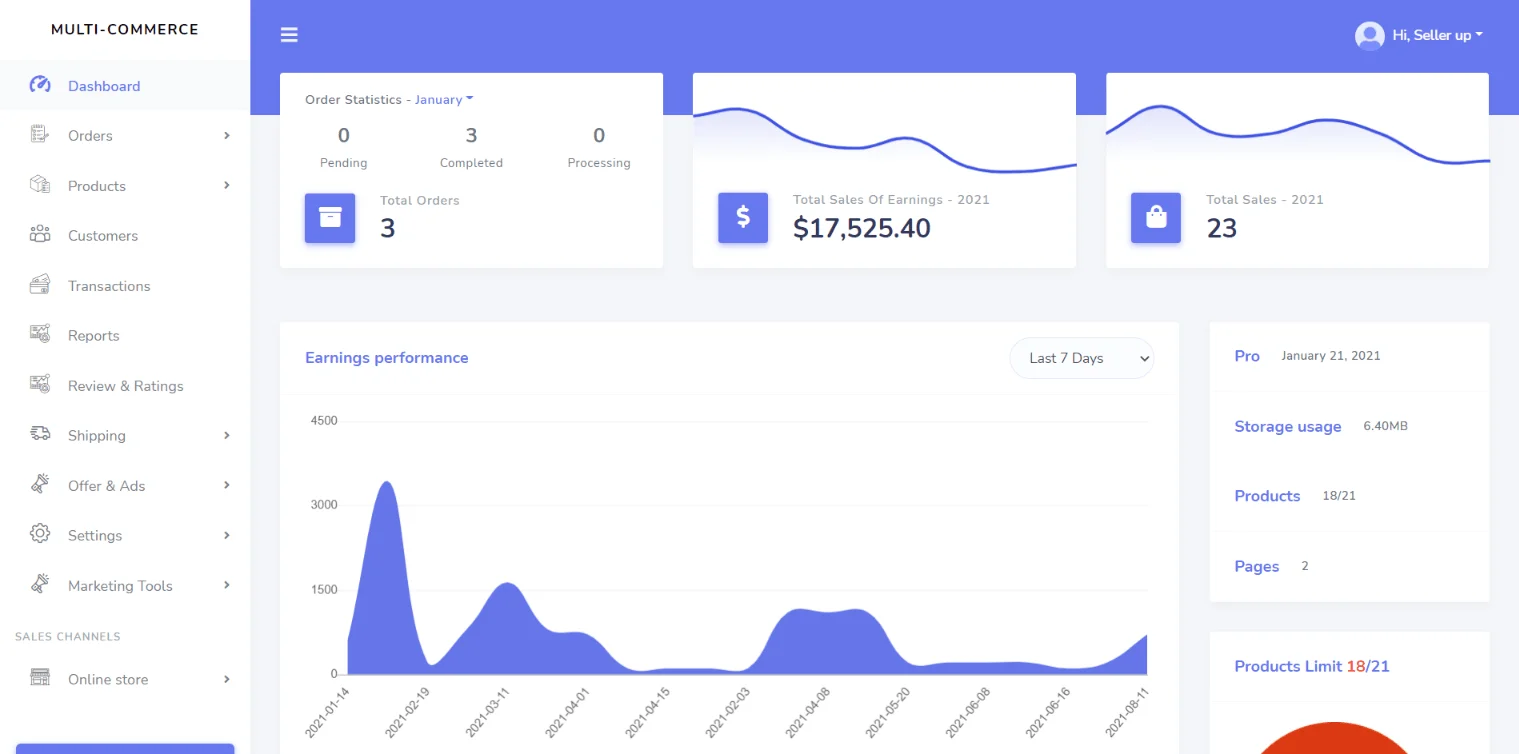Click the Settings gear icon
1519x754 pixels.
click(x=40, y=534)
